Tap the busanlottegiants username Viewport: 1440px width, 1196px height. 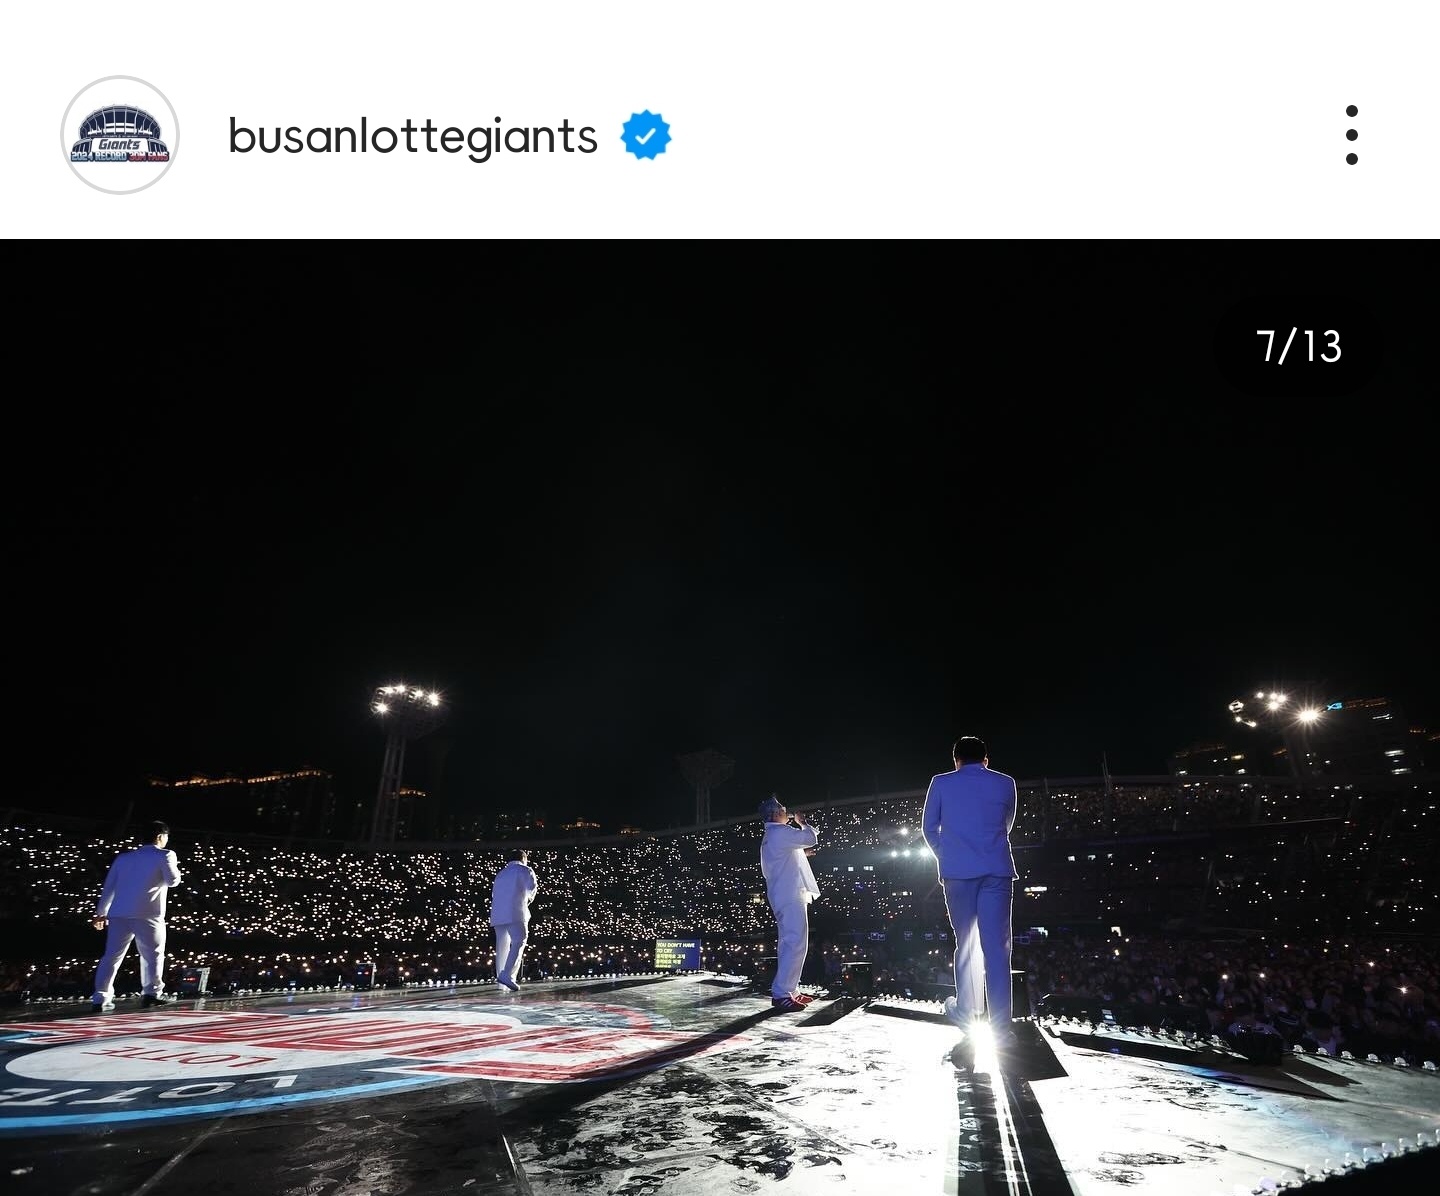coord(412,136)
